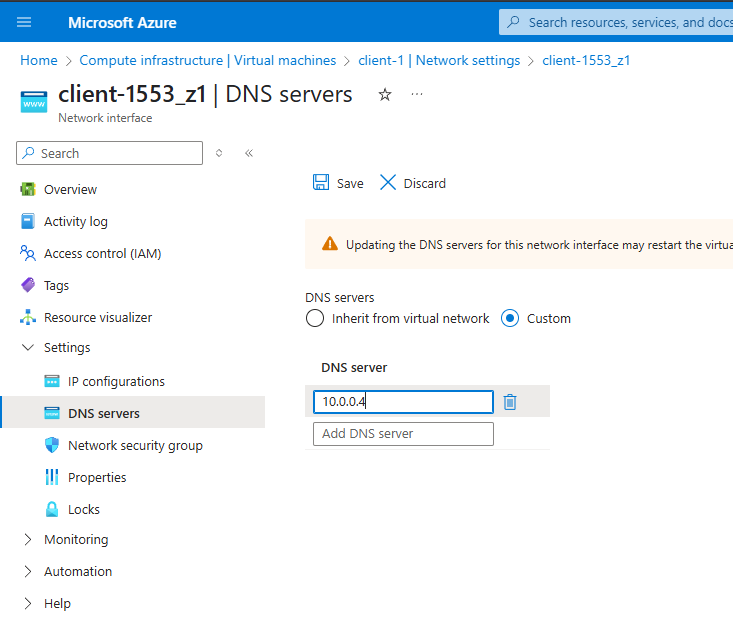Screen dimensions: 733x642
Task: Open the more options ellipsis menu
Action: click(417, 94)
